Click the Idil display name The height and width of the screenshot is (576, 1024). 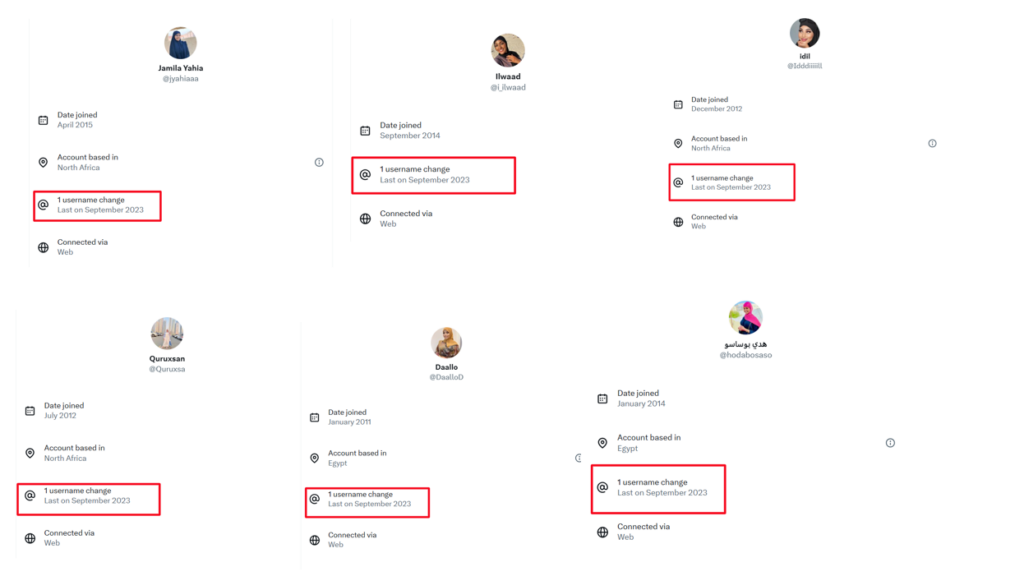(x=804, y=56)
